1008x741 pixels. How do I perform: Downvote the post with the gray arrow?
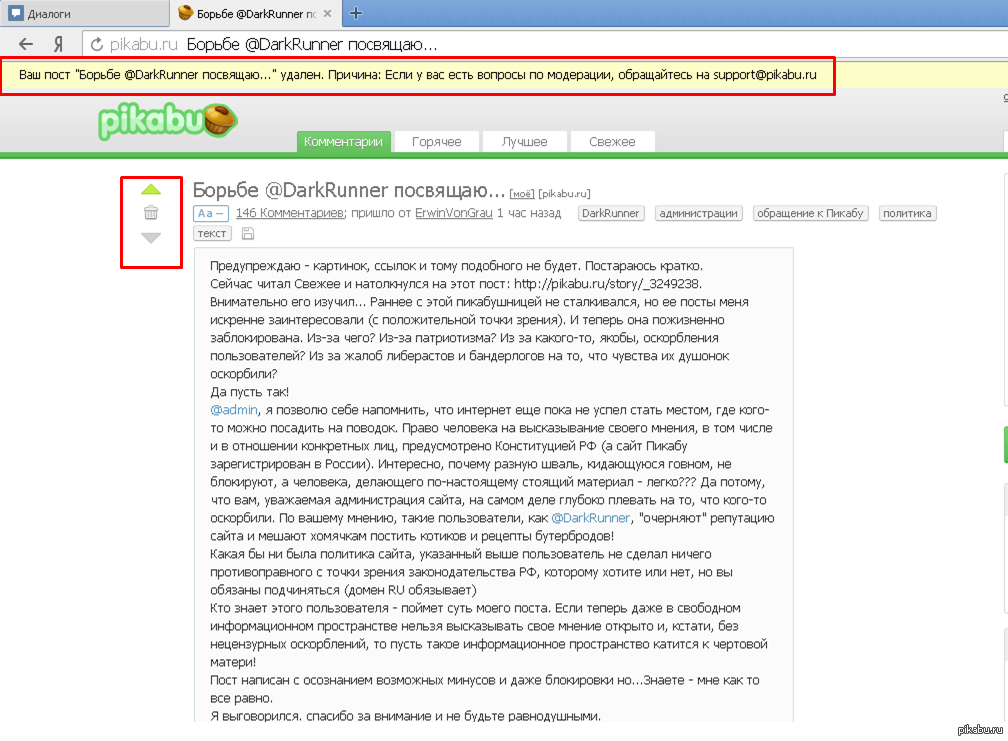pyautogui.click(x=150, y=238)
